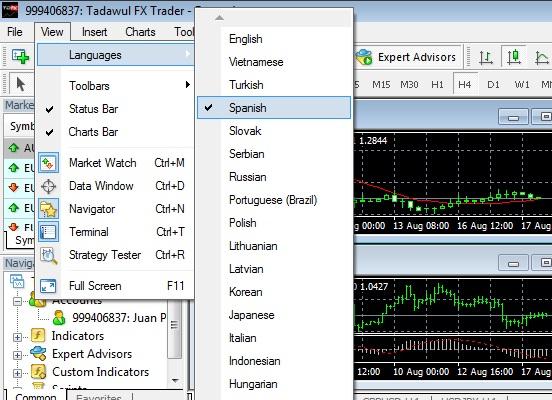
Task: Click the Navigator folder-star icon
Action: (x=48, y=209)
